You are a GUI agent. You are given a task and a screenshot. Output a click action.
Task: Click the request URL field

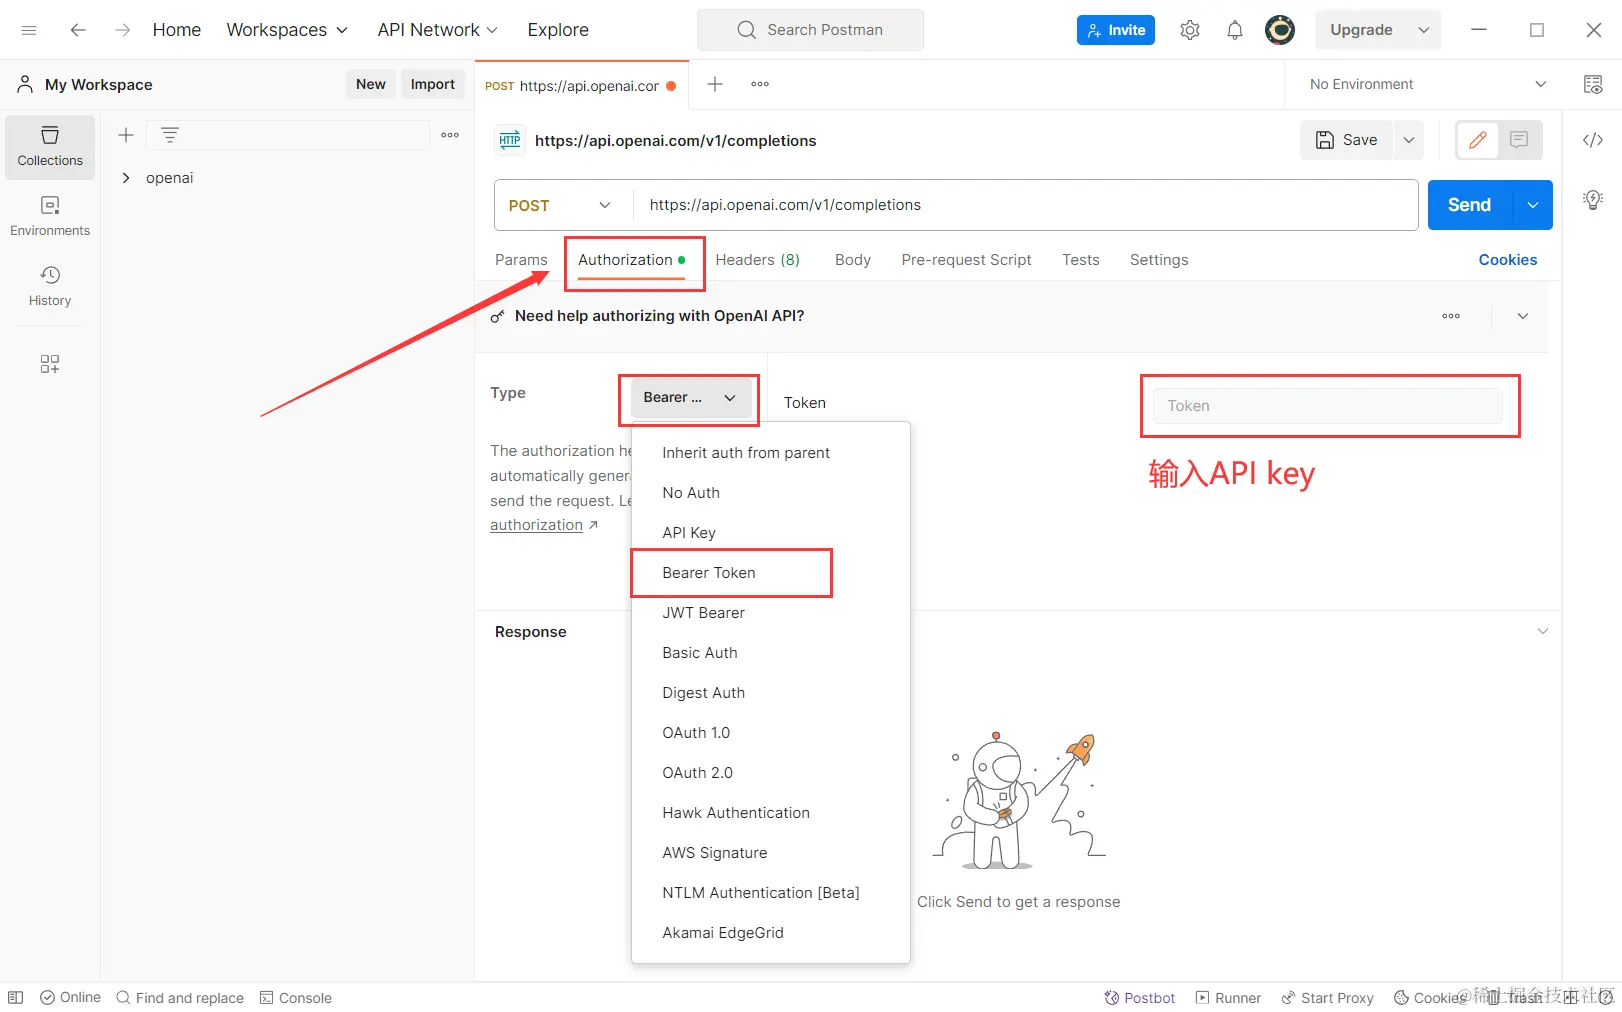tap(1025, 205)
